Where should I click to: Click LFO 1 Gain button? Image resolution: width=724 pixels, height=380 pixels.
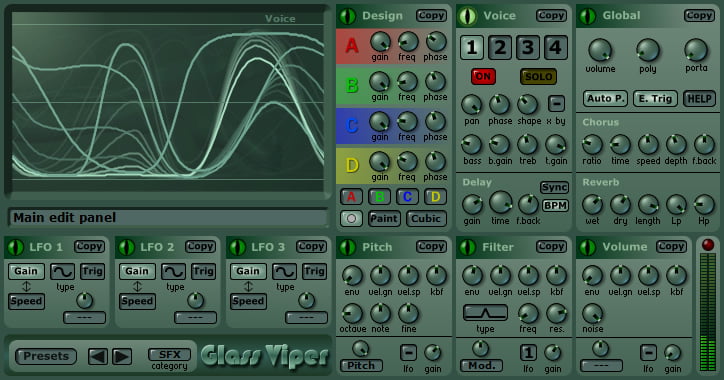pyautogui.click(x=26, y=271)
